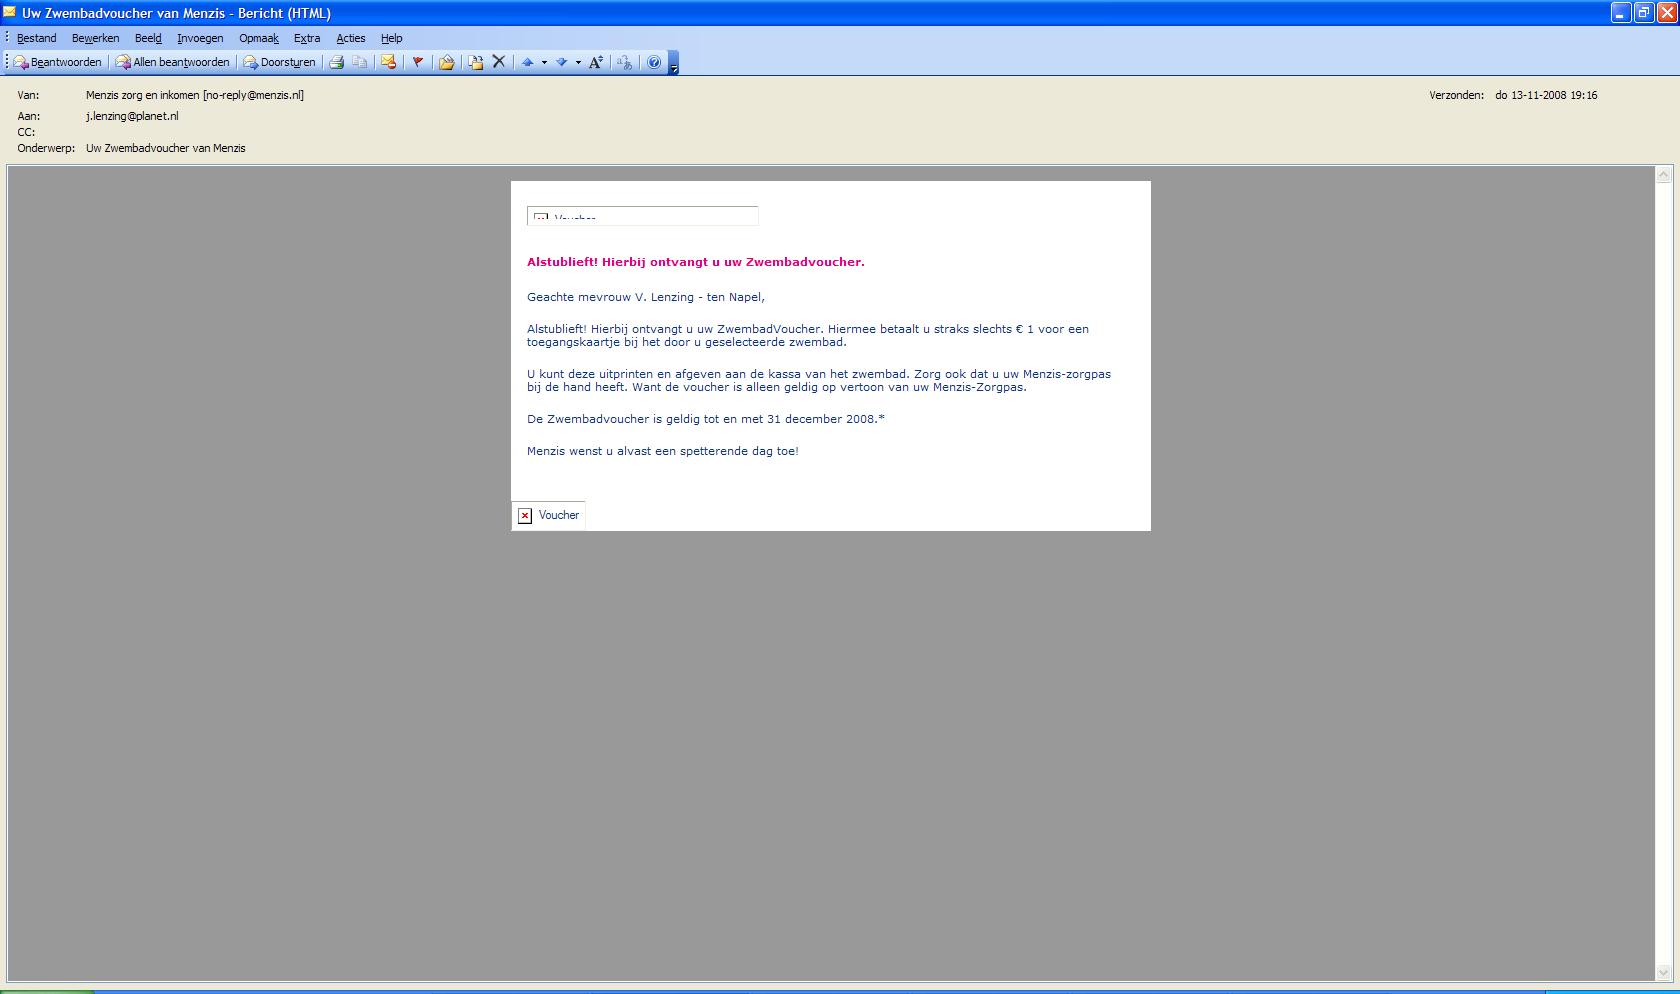Open the Opmaak menu
The height and width of the screenshot is (994, 1680).
(x=259, y=38)
